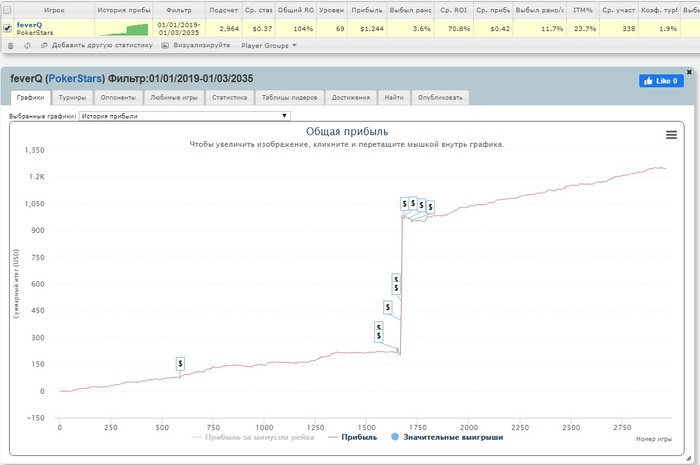Expand the Player Groups dropdown

click(x=269, y=46)
